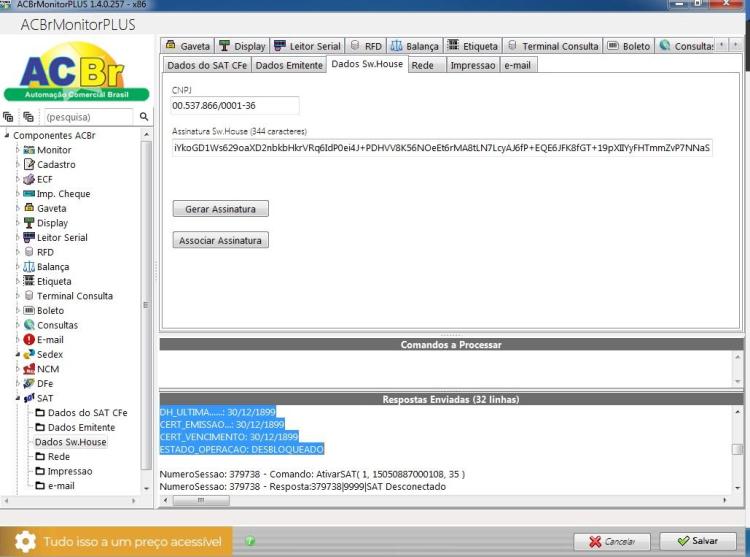Click the component tree vertical scrollbar
The width and height of the screenshot is (750, 557).
[x=146, y=311]
